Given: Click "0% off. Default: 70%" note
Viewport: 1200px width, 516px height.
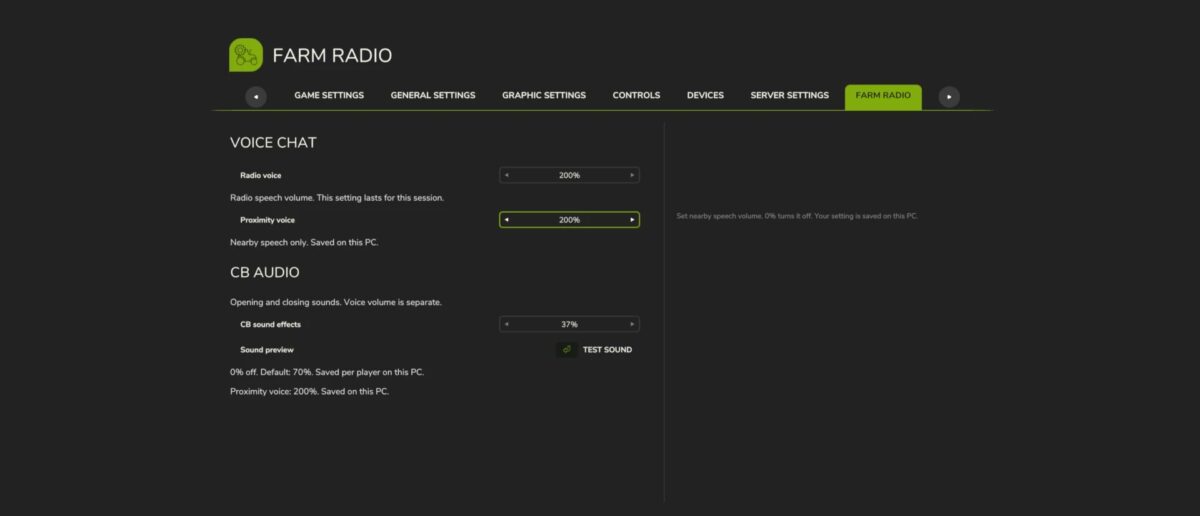Looking at the screenshot, I should [x=327, y=372].
